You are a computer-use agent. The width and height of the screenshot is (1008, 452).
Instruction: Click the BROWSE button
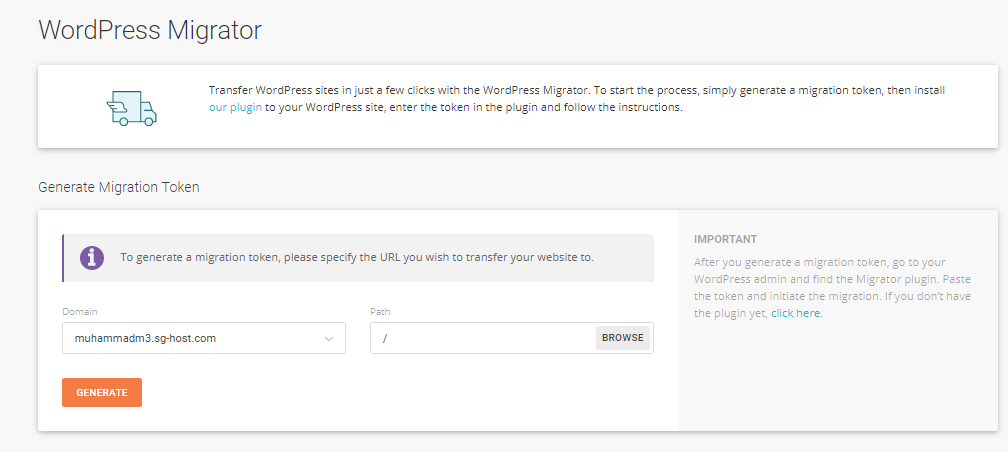[623, 338]
